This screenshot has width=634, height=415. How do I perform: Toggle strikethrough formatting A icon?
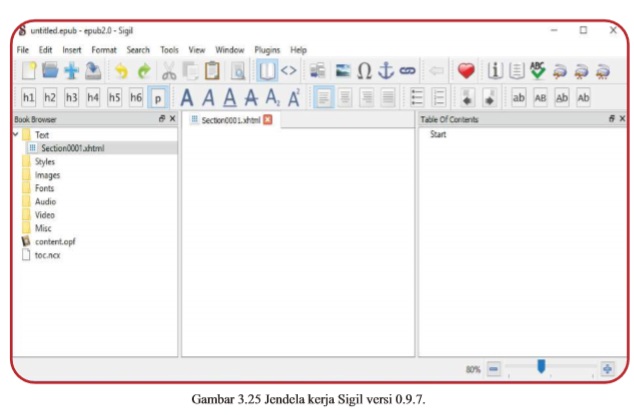coord(251,98)
